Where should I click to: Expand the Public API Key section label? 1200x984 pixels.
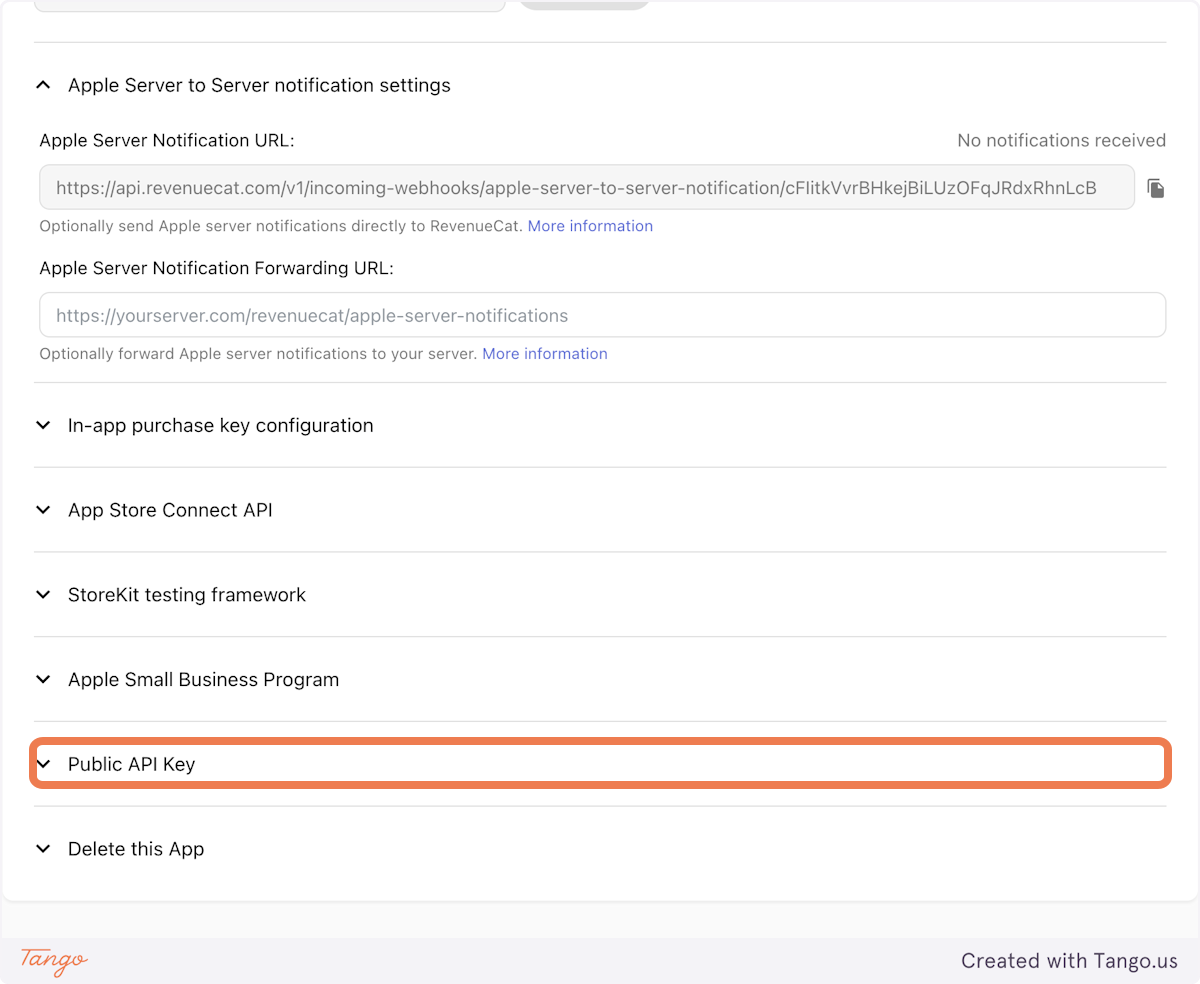pos(131,765)
